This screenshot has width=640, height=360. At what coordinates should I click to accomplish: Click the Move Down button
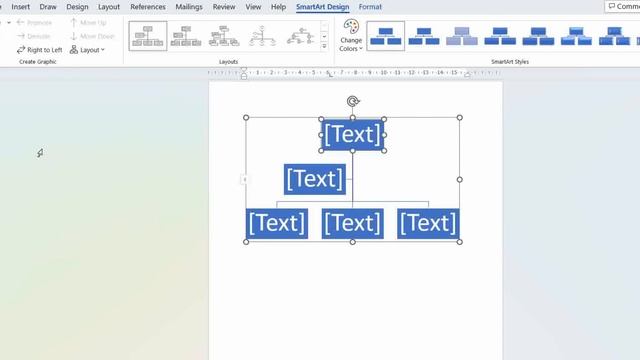(92, 36)
